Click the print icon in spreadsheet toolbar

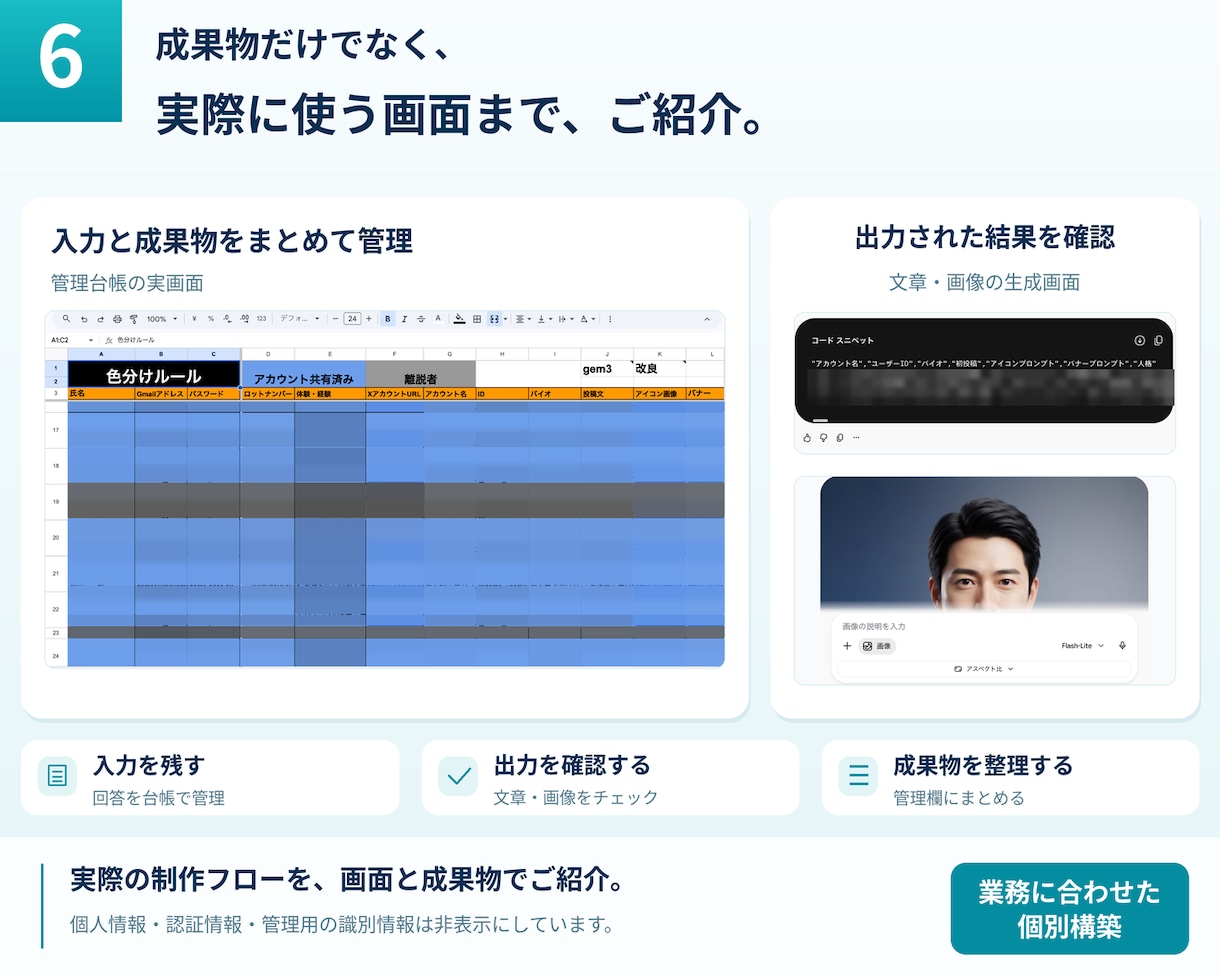point(117,319)
